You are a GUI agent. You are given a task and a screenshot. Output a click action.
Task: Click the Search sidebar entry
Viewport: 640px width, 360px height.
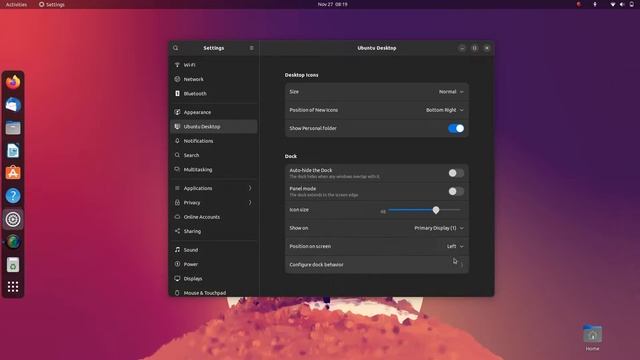(x=213, y=155)
